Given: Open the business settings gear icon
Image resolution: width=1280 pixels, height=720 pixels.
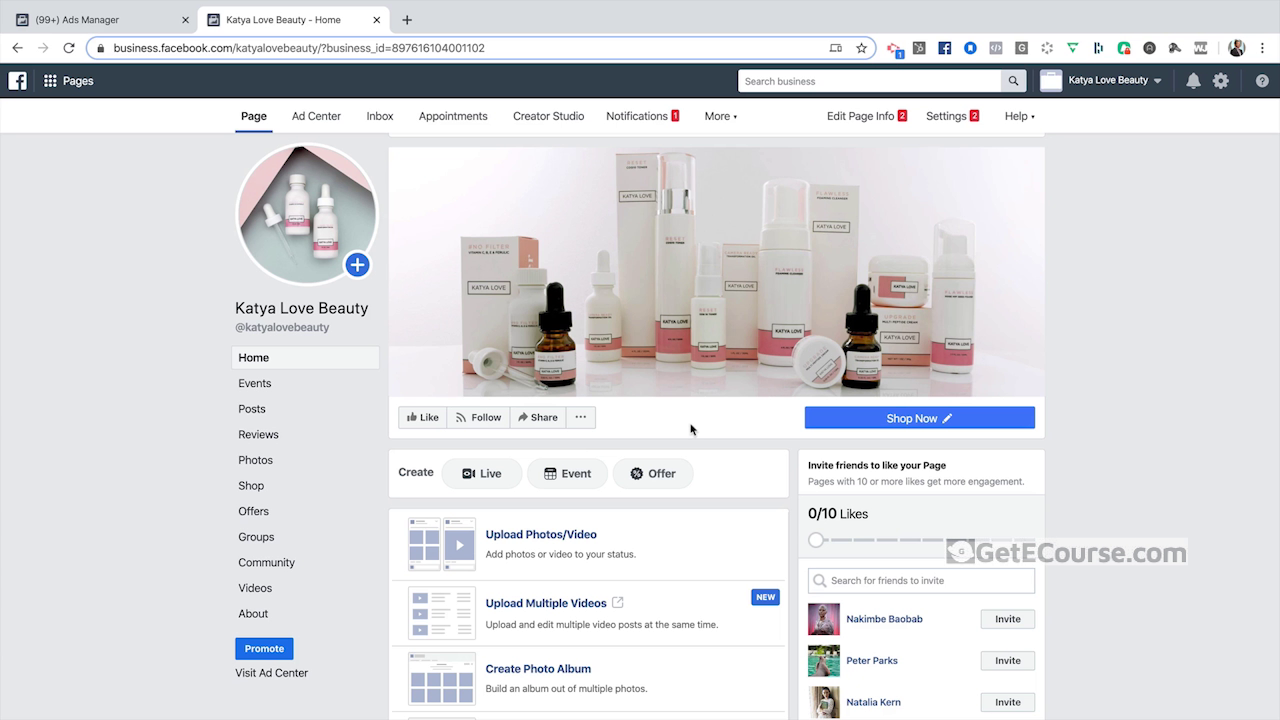Looking at the screenshot, I should pyautogui.click(x=1221, y=81).
